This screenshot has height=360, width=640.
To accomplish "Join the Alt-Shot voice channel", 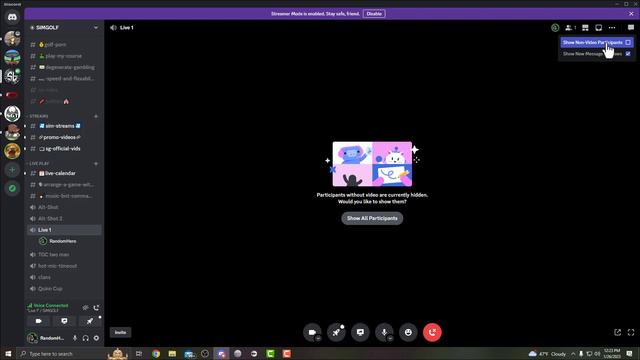I will pyautogui.click(x=64, y=207).
